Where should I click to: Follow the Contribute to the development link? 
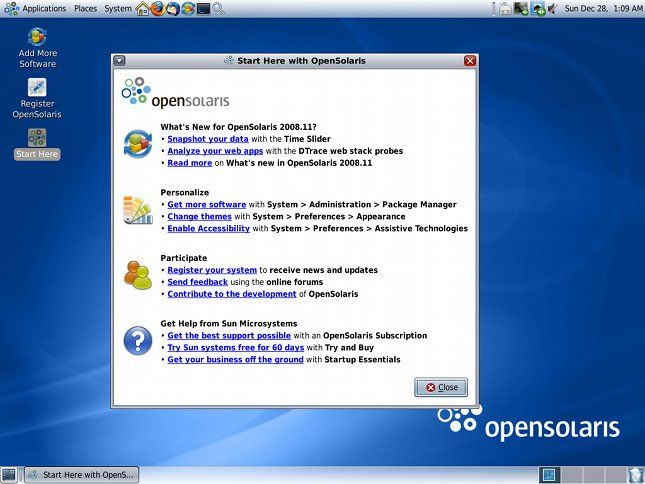coord(232,294)
